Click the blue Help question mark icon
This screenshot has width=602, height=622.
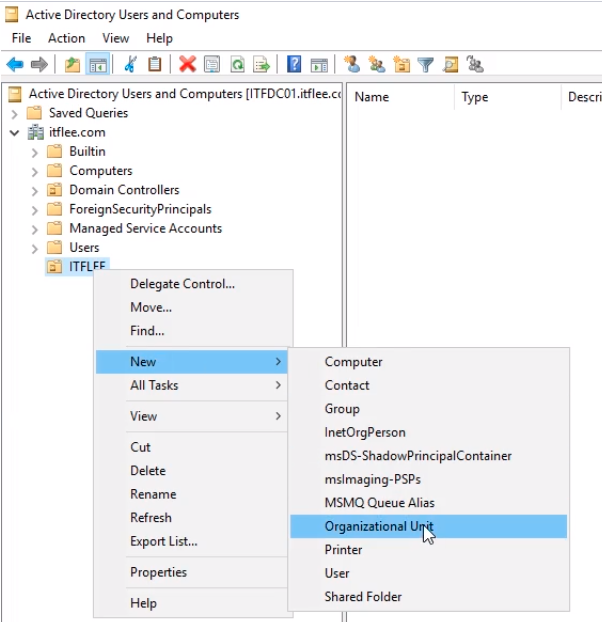pos(294,64)
